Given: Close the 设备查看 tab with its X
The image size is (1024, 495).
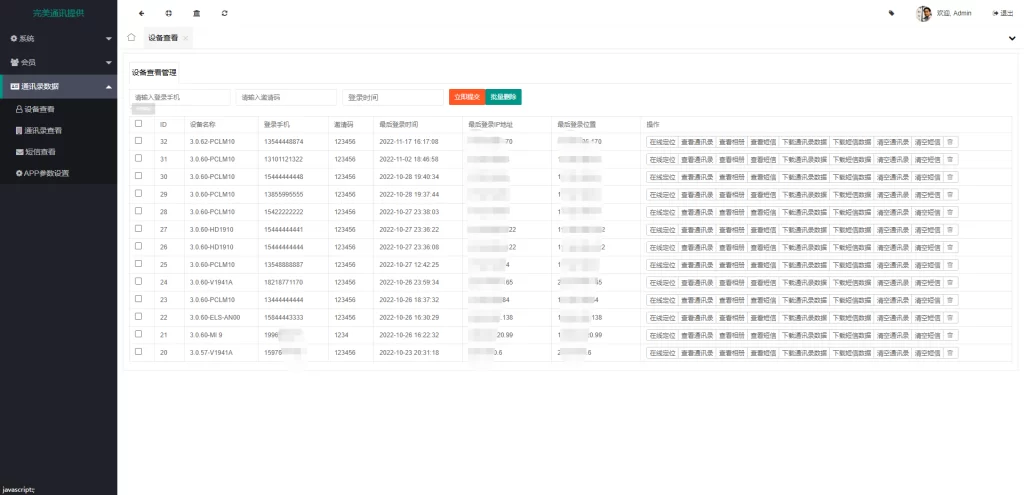Looking at the screenshot, I should pyautogui.click(x=186, y=38).
